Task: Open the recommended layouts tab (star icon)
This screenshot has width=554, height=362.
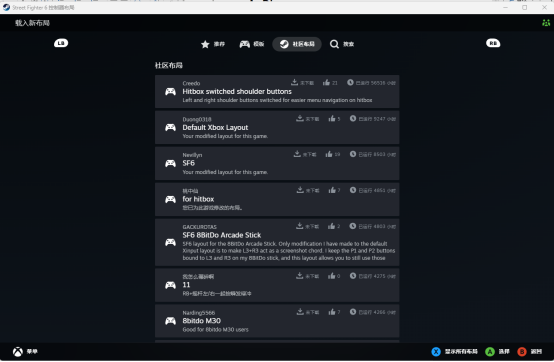Action: click(x=213, y=44)
